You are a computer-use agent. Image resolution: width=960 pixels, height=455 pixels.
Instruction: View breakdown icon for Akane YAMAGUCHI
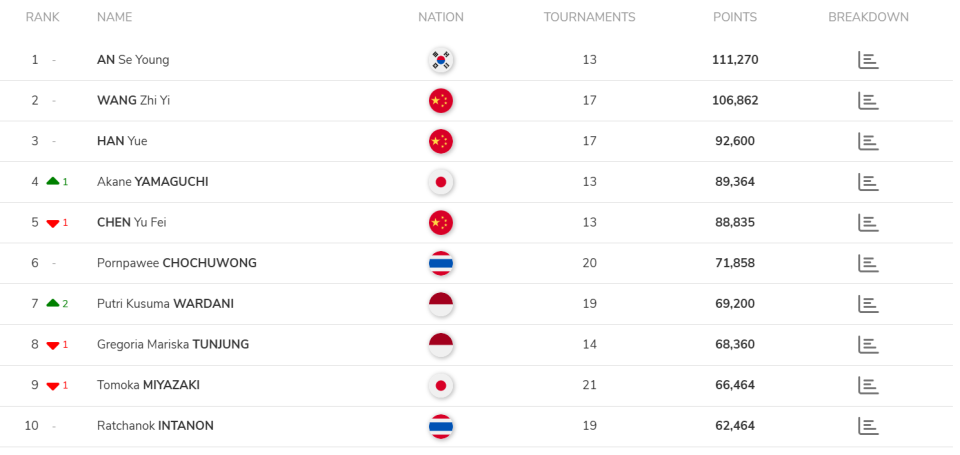(868, 182)
